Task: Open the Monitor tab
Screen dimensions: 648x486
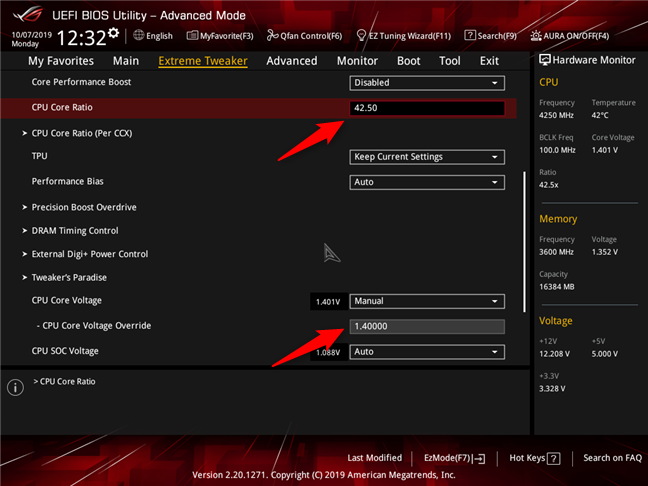Action: [357, 61]
